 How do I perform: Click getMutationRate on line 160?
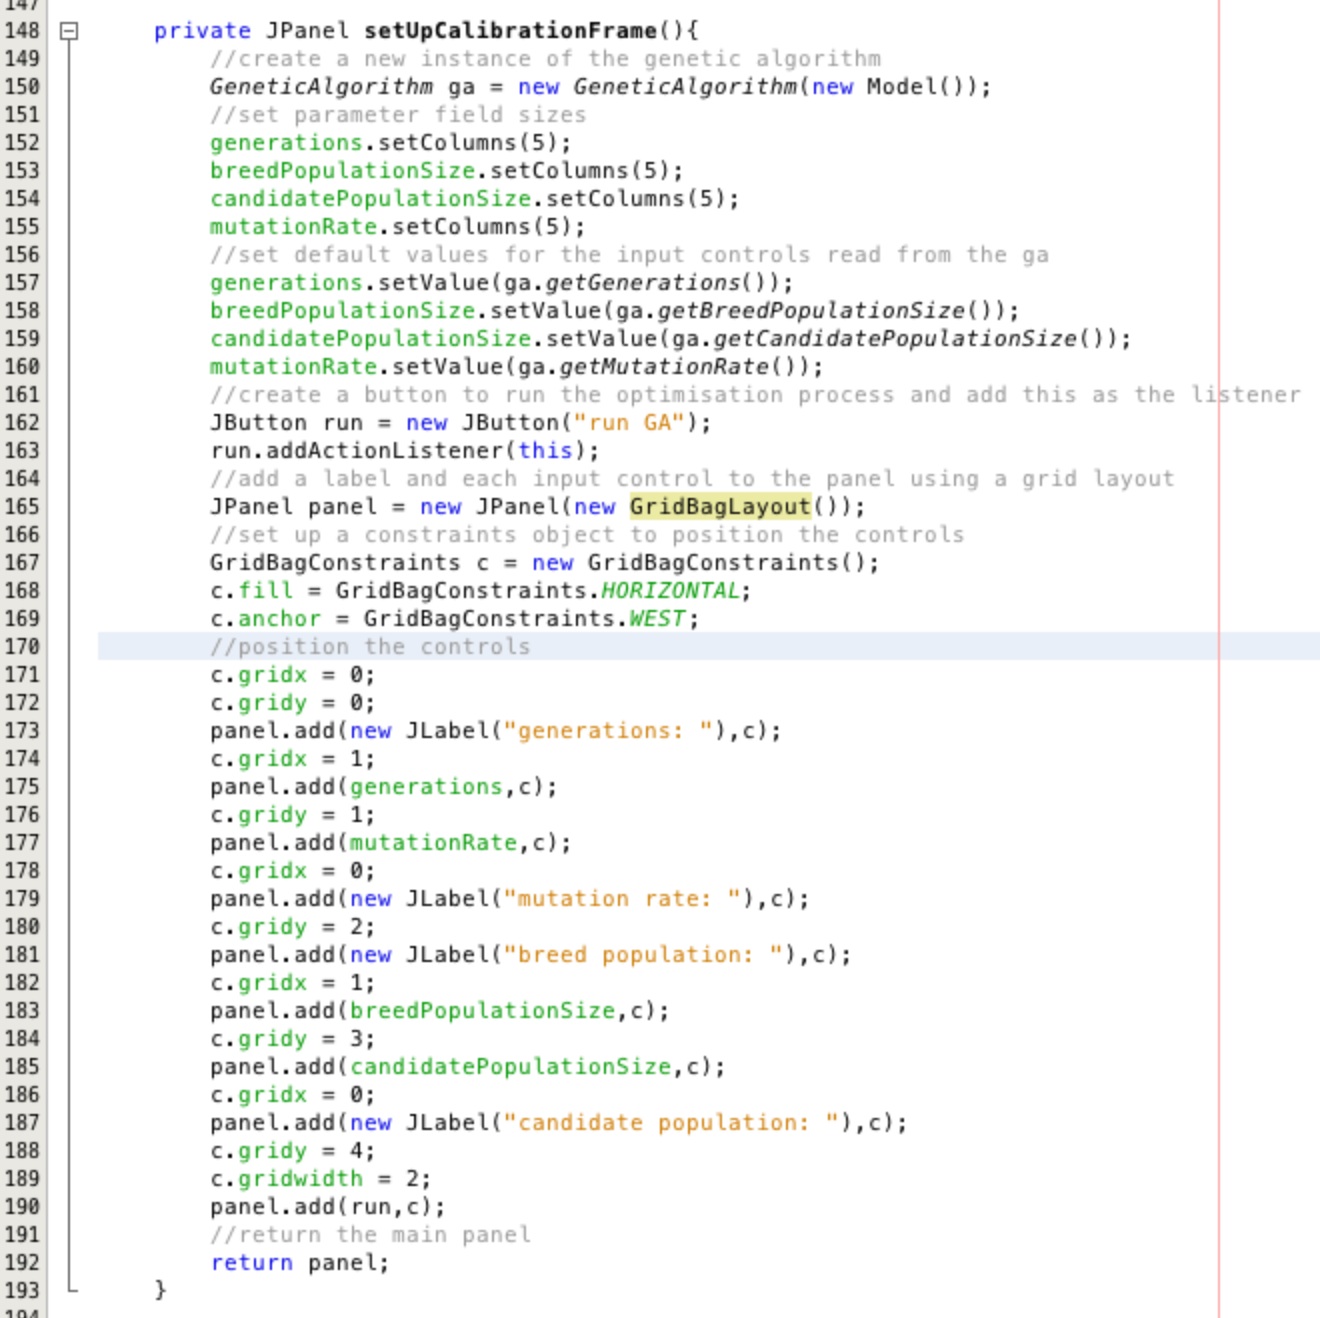(664, 367)
